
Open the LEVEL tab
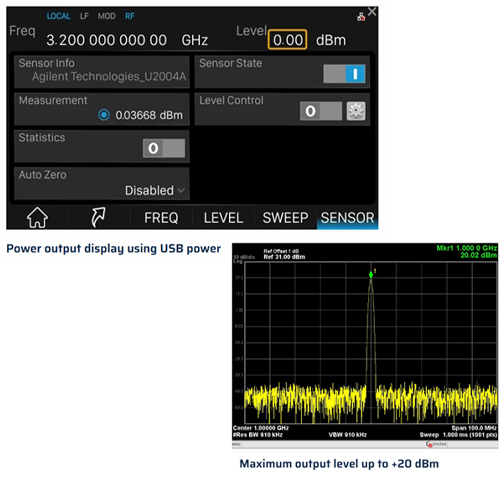tap(223, 218)
